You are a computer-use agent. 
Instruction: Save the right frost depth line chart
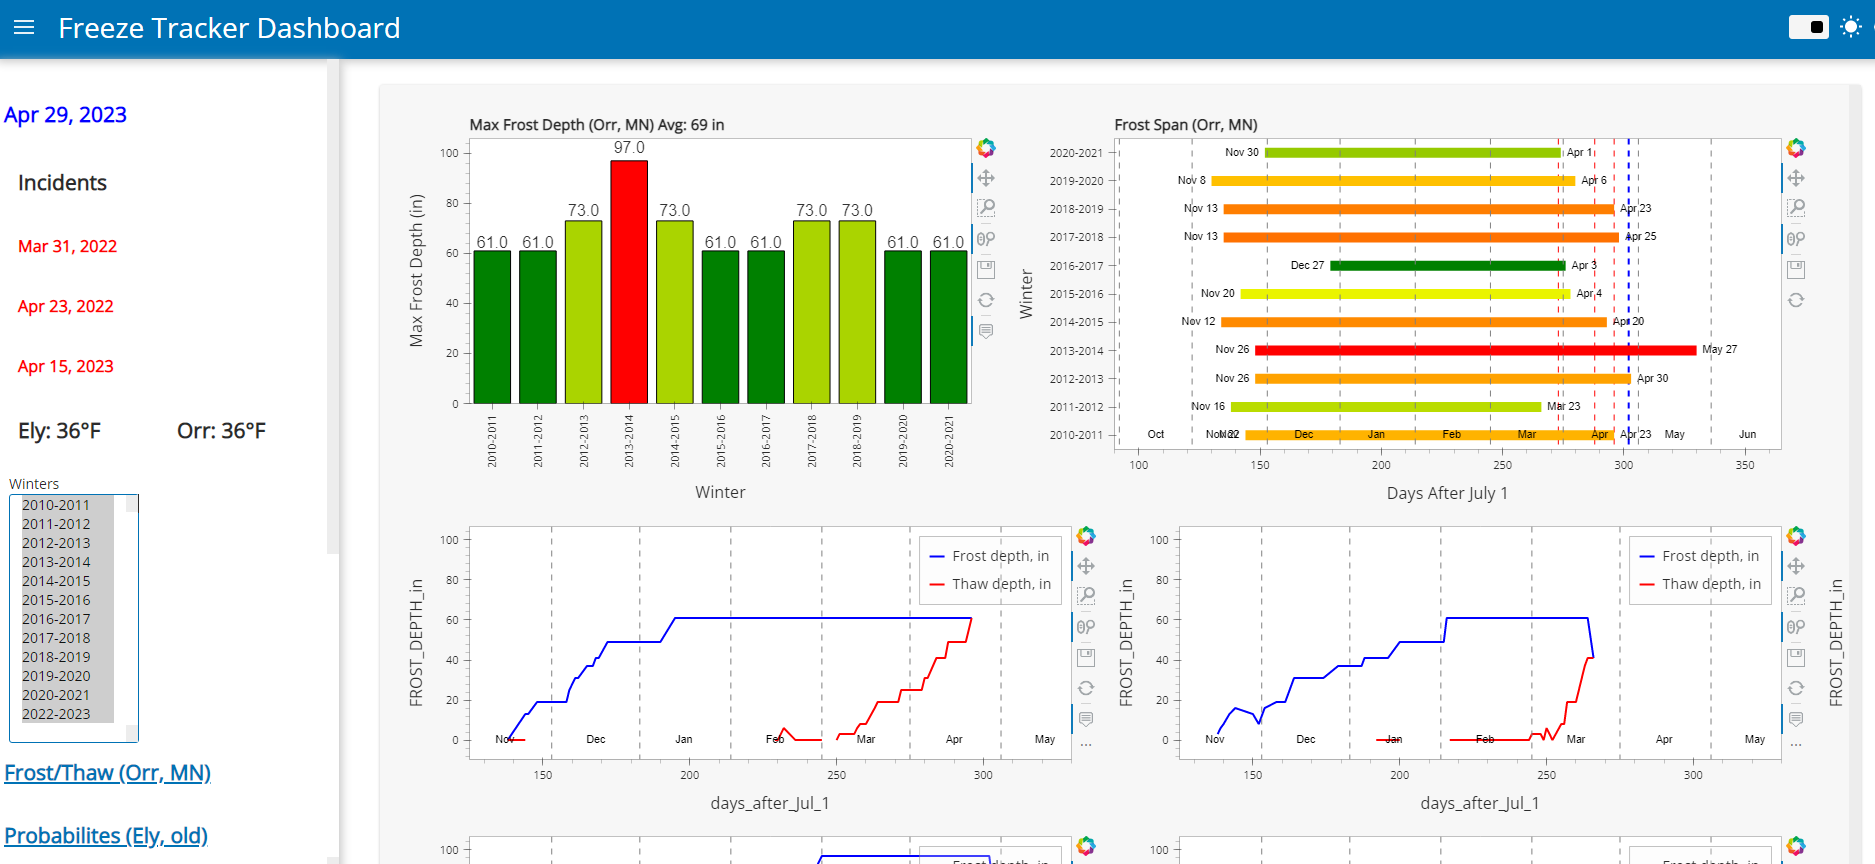click(x=1796, y=657)
